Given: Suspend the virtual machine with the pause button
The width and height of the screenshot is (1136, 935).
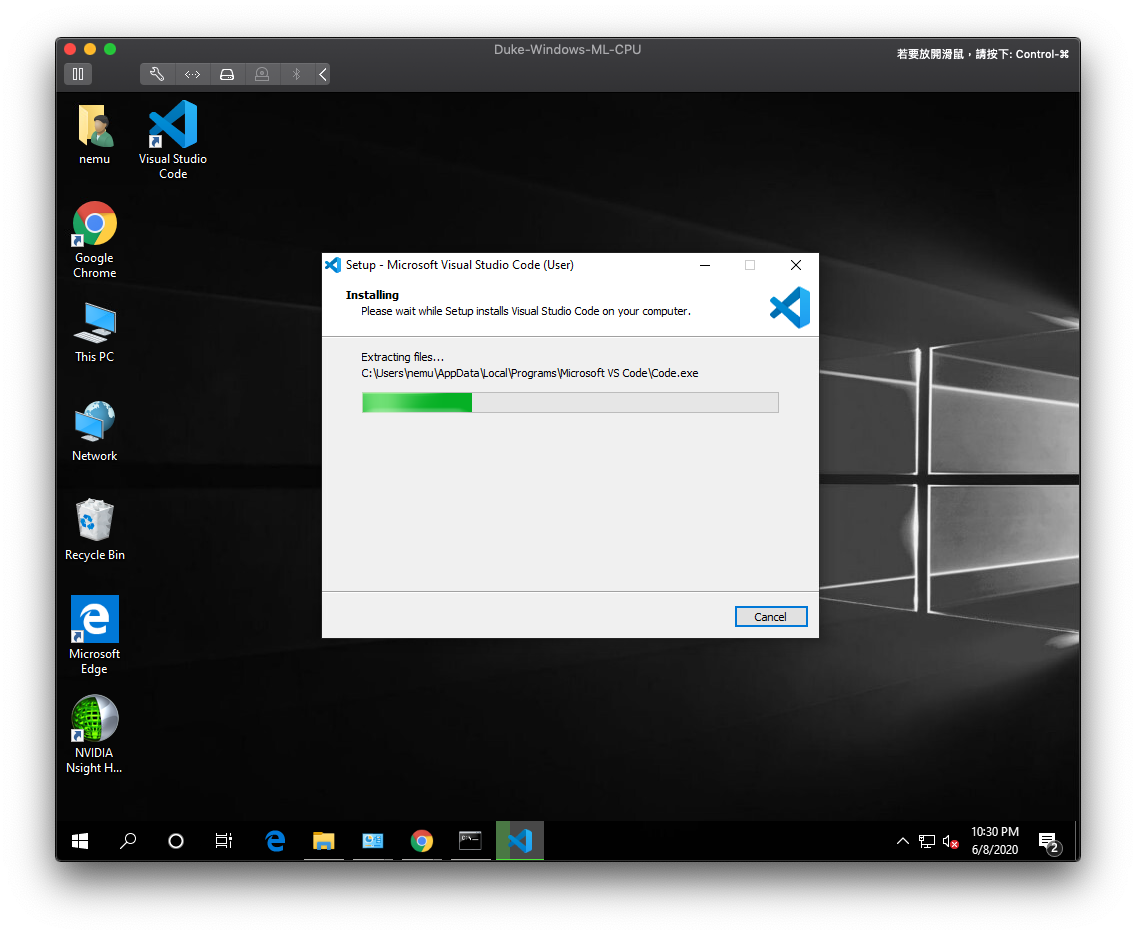Looking at the screenshot, I should [x=78, y=73].
